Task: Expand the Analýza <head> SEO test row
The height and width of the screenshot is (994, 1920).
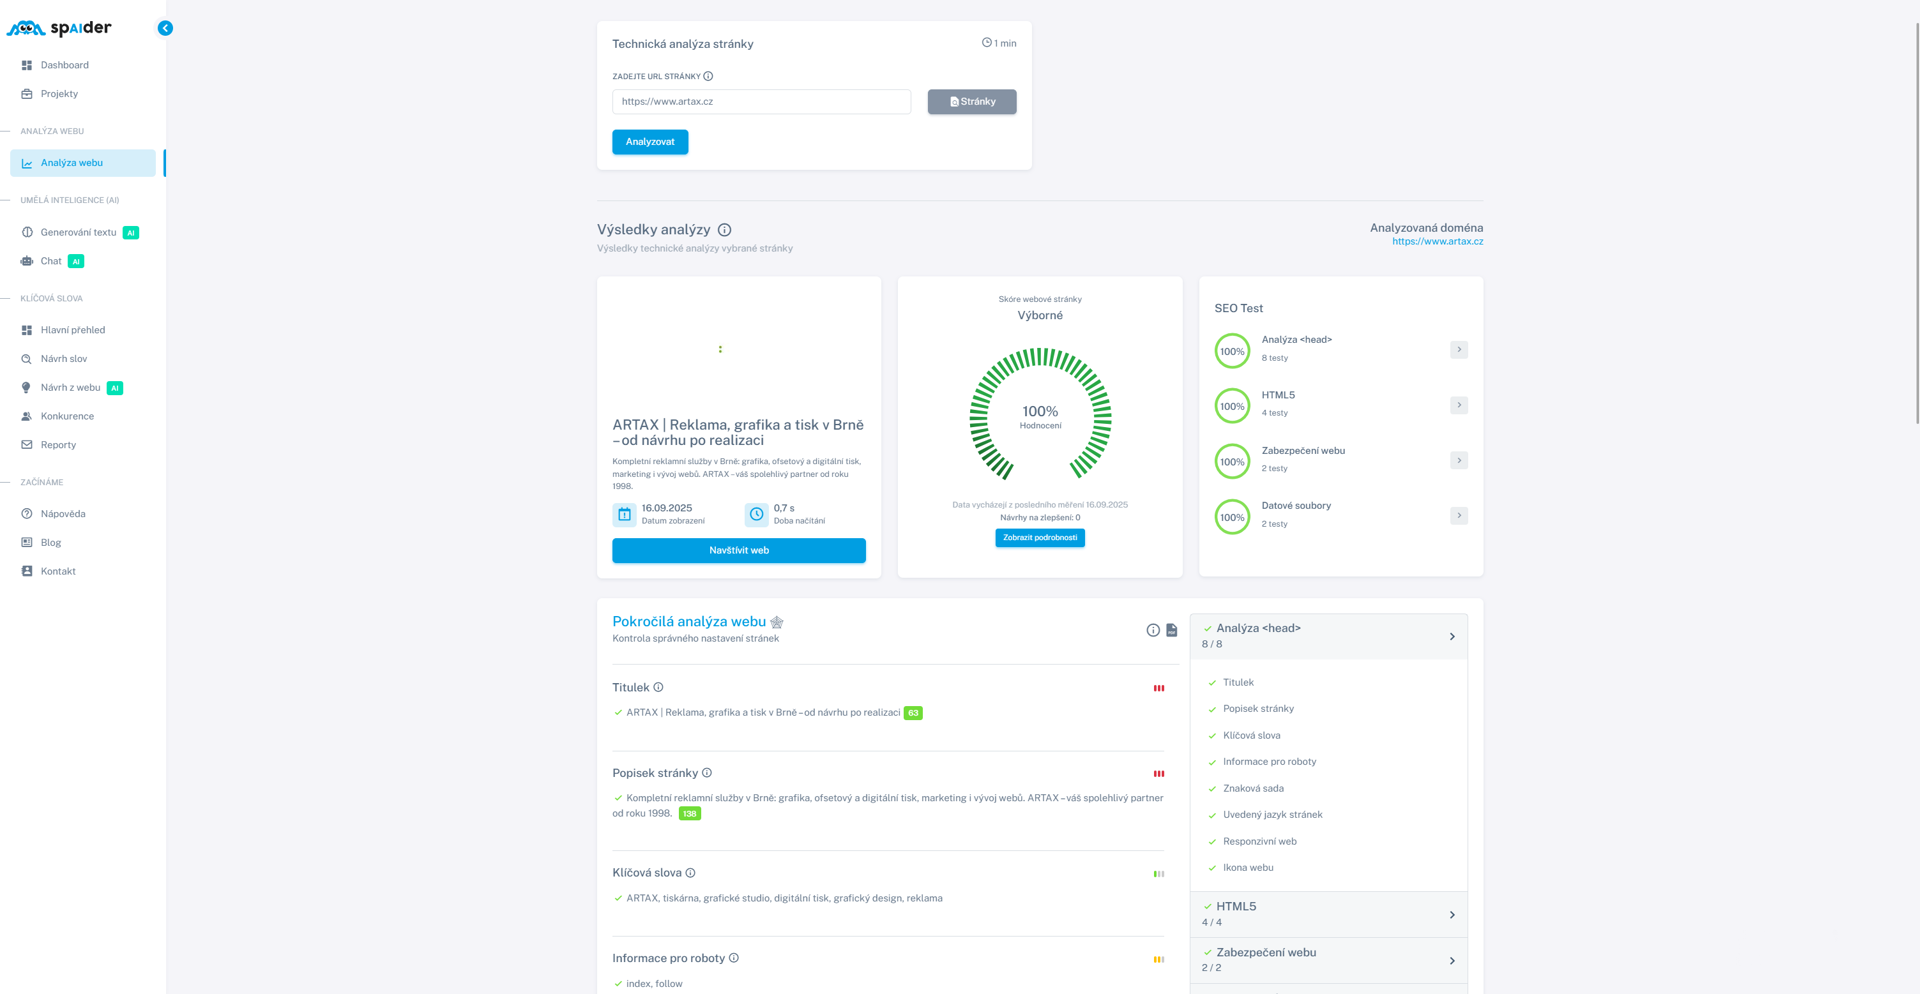Action: pyautogui.click(x=1459, y=350)
